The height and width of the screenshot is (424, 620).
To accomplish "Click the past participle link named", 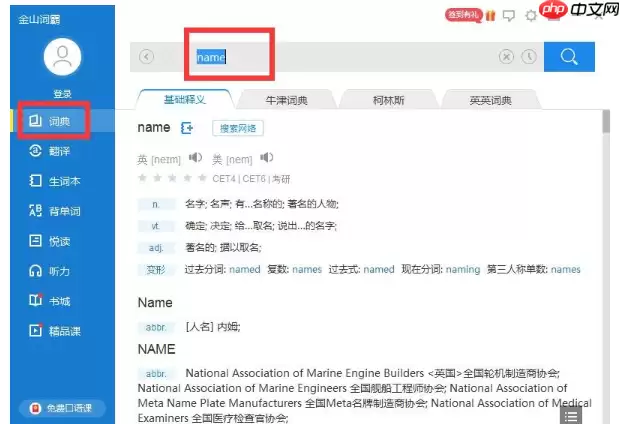I will (x=245, y=269).
